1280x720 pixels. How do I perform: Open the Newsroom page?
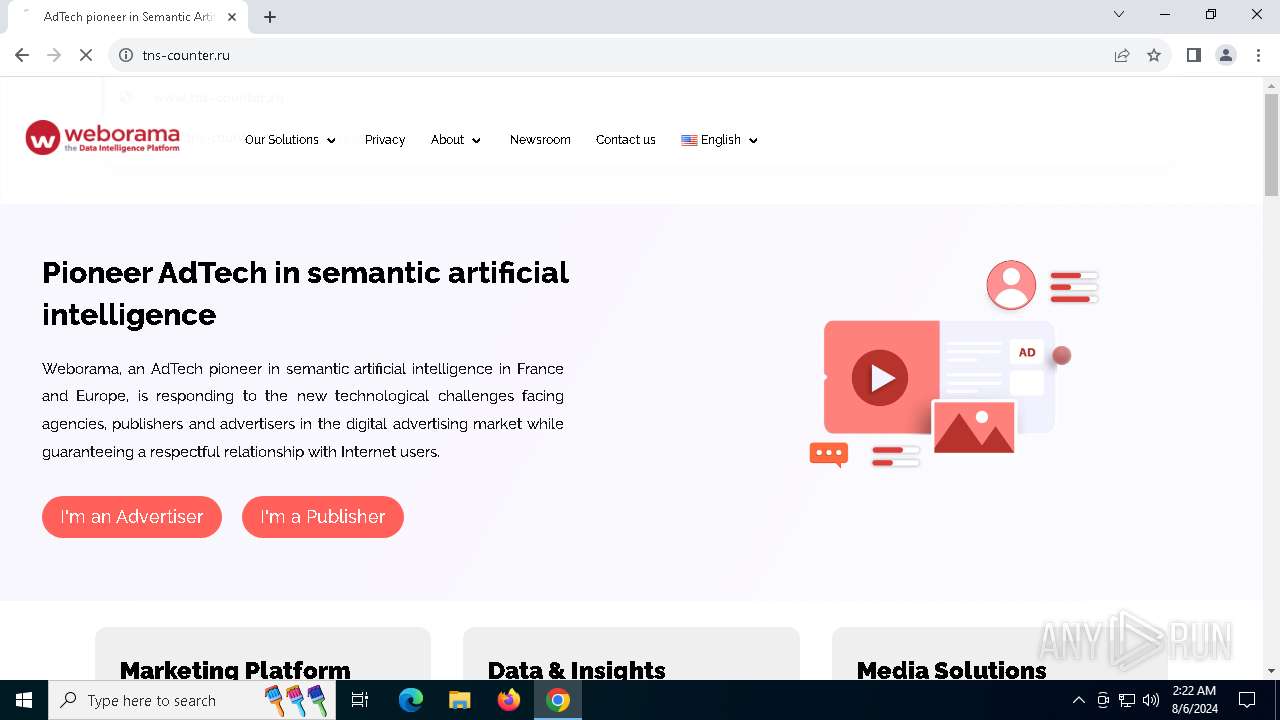(540, 140)
